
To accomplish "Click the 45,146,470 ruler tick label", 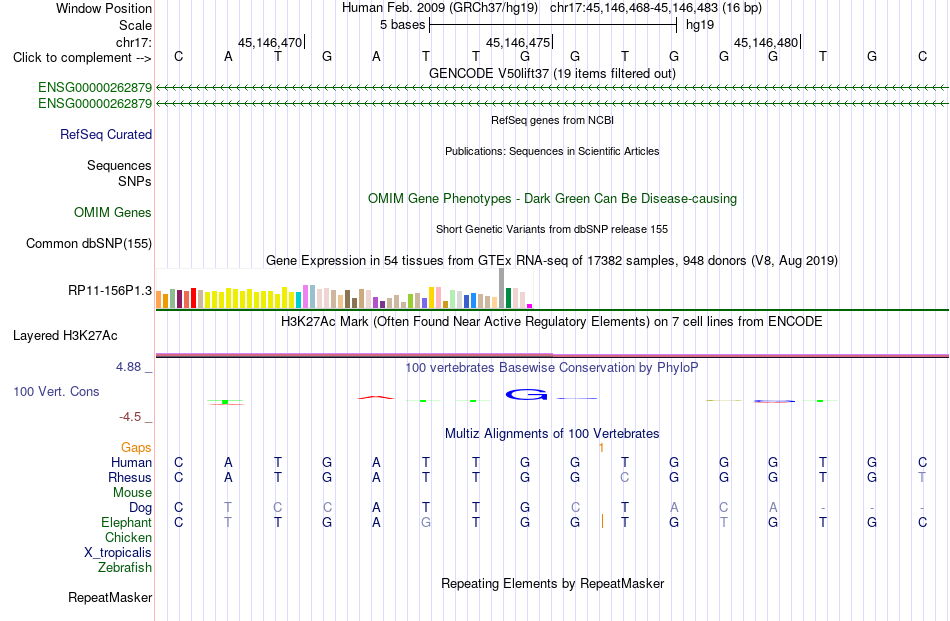I will [x=270, y=42].
